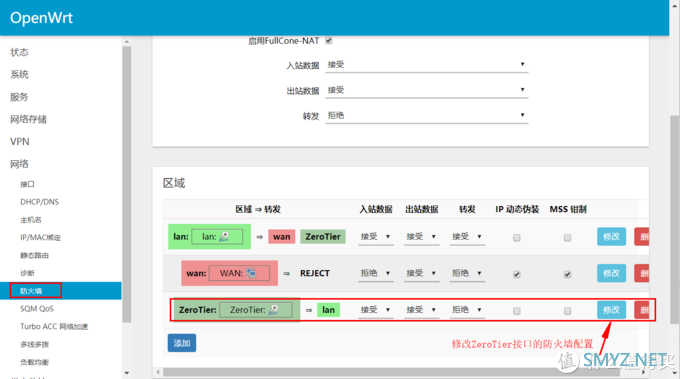The width and height of the screenshot is (680, 379).
Task: Open wan zone 入站数据 dropdown
Action: (x=376, y=273)
